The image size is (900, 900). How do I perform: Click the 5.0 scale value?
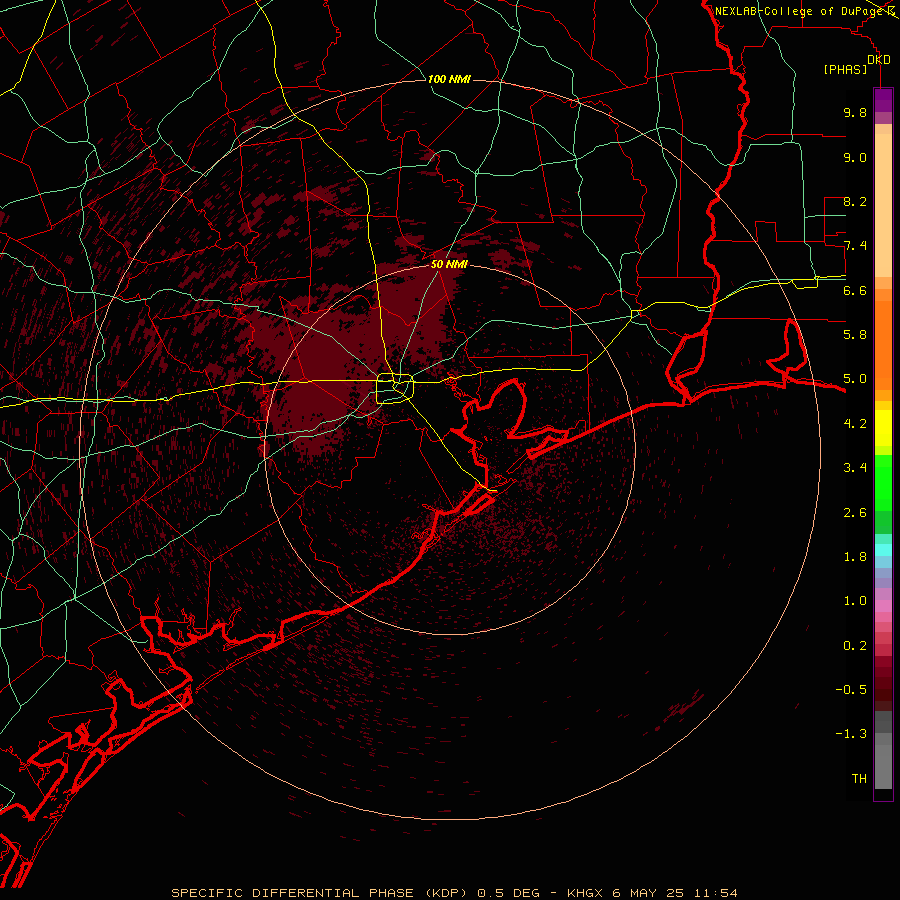pyautogui.click(x=855, y=379)
